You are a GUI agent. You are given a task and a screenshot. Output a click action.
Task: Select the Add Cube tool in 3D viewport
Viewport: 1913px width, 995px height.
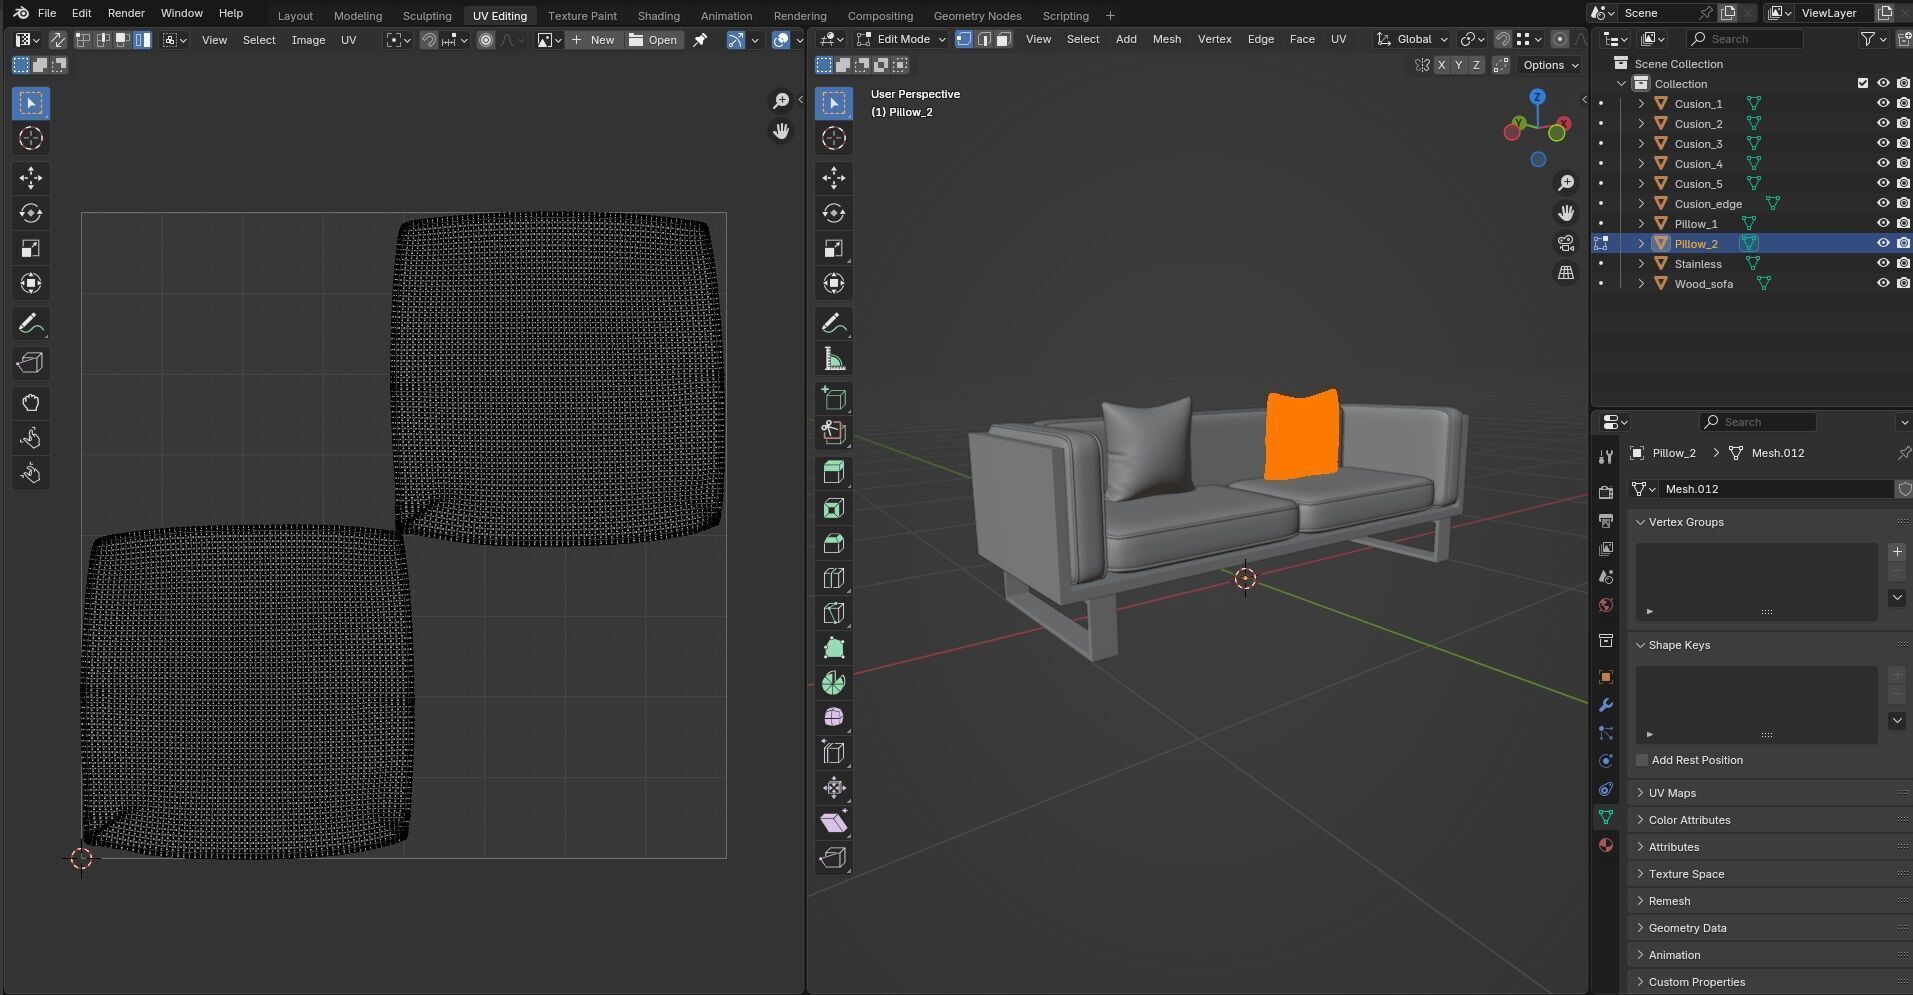pos(834,398)
